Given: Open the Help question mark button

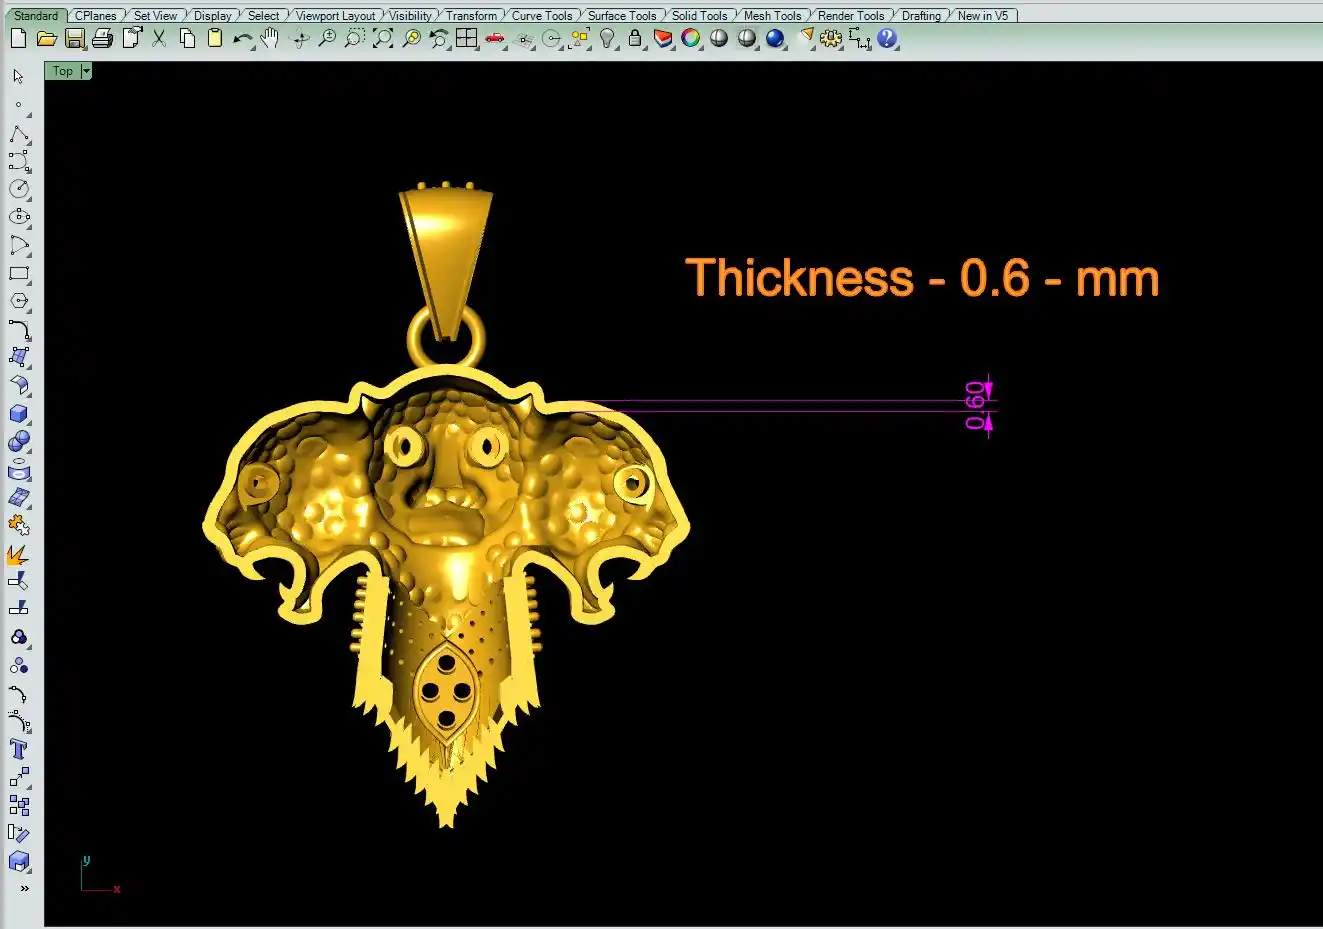Looking at the screenshot, I should pyautogui.click(x=887, y=39).
